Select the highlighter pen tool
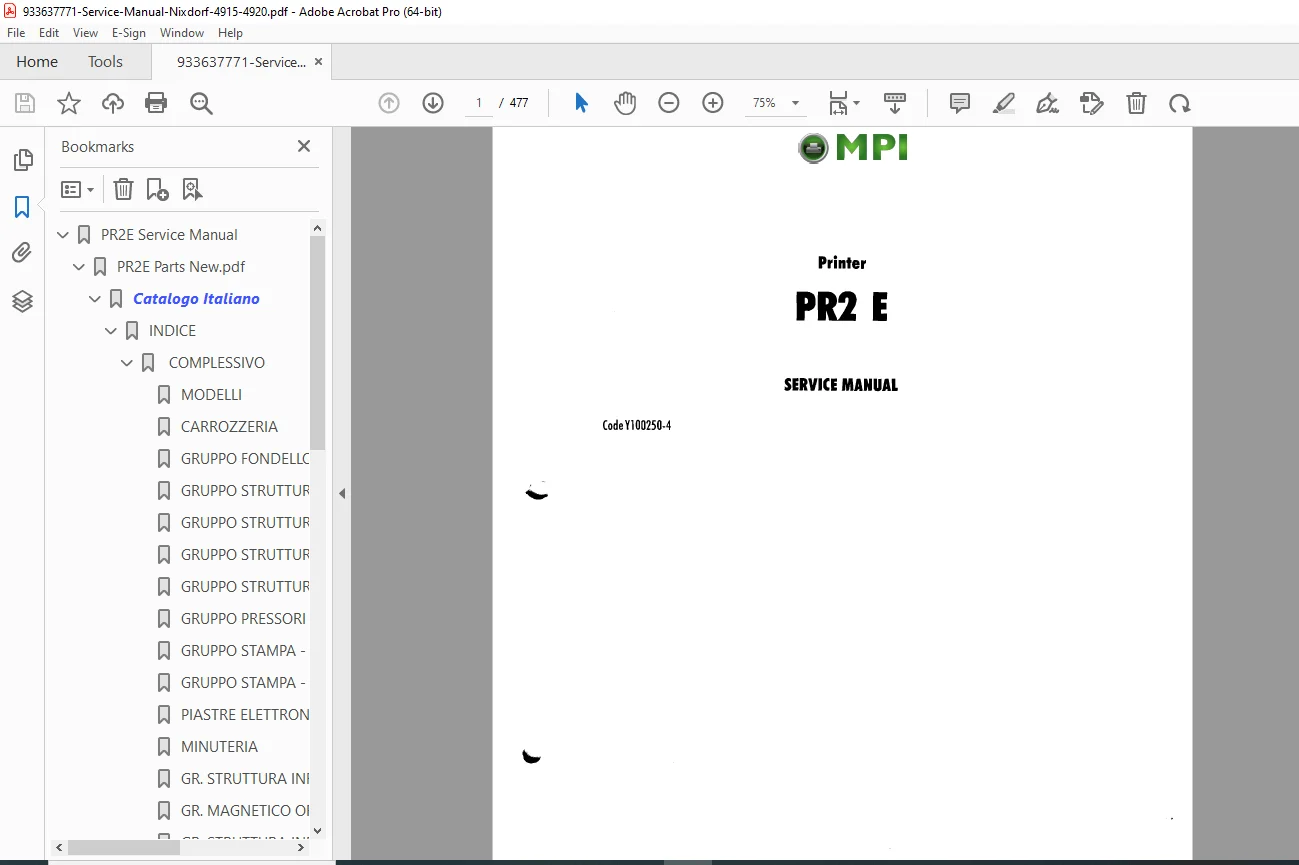The height and width of the screenshot is (865, 1299). tap(1004, 103)
